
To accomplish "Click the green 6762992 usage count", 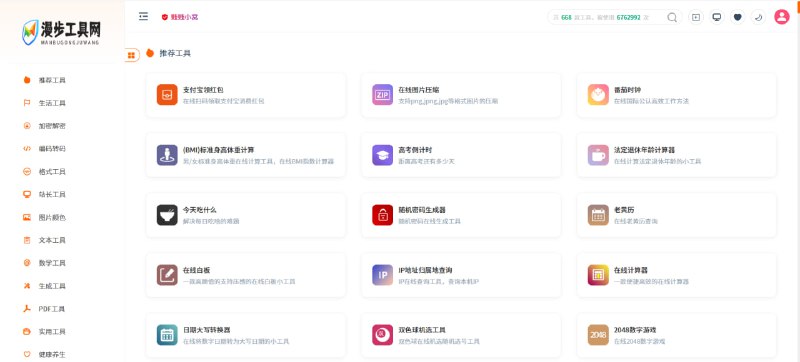I will [x=629, y=17].
